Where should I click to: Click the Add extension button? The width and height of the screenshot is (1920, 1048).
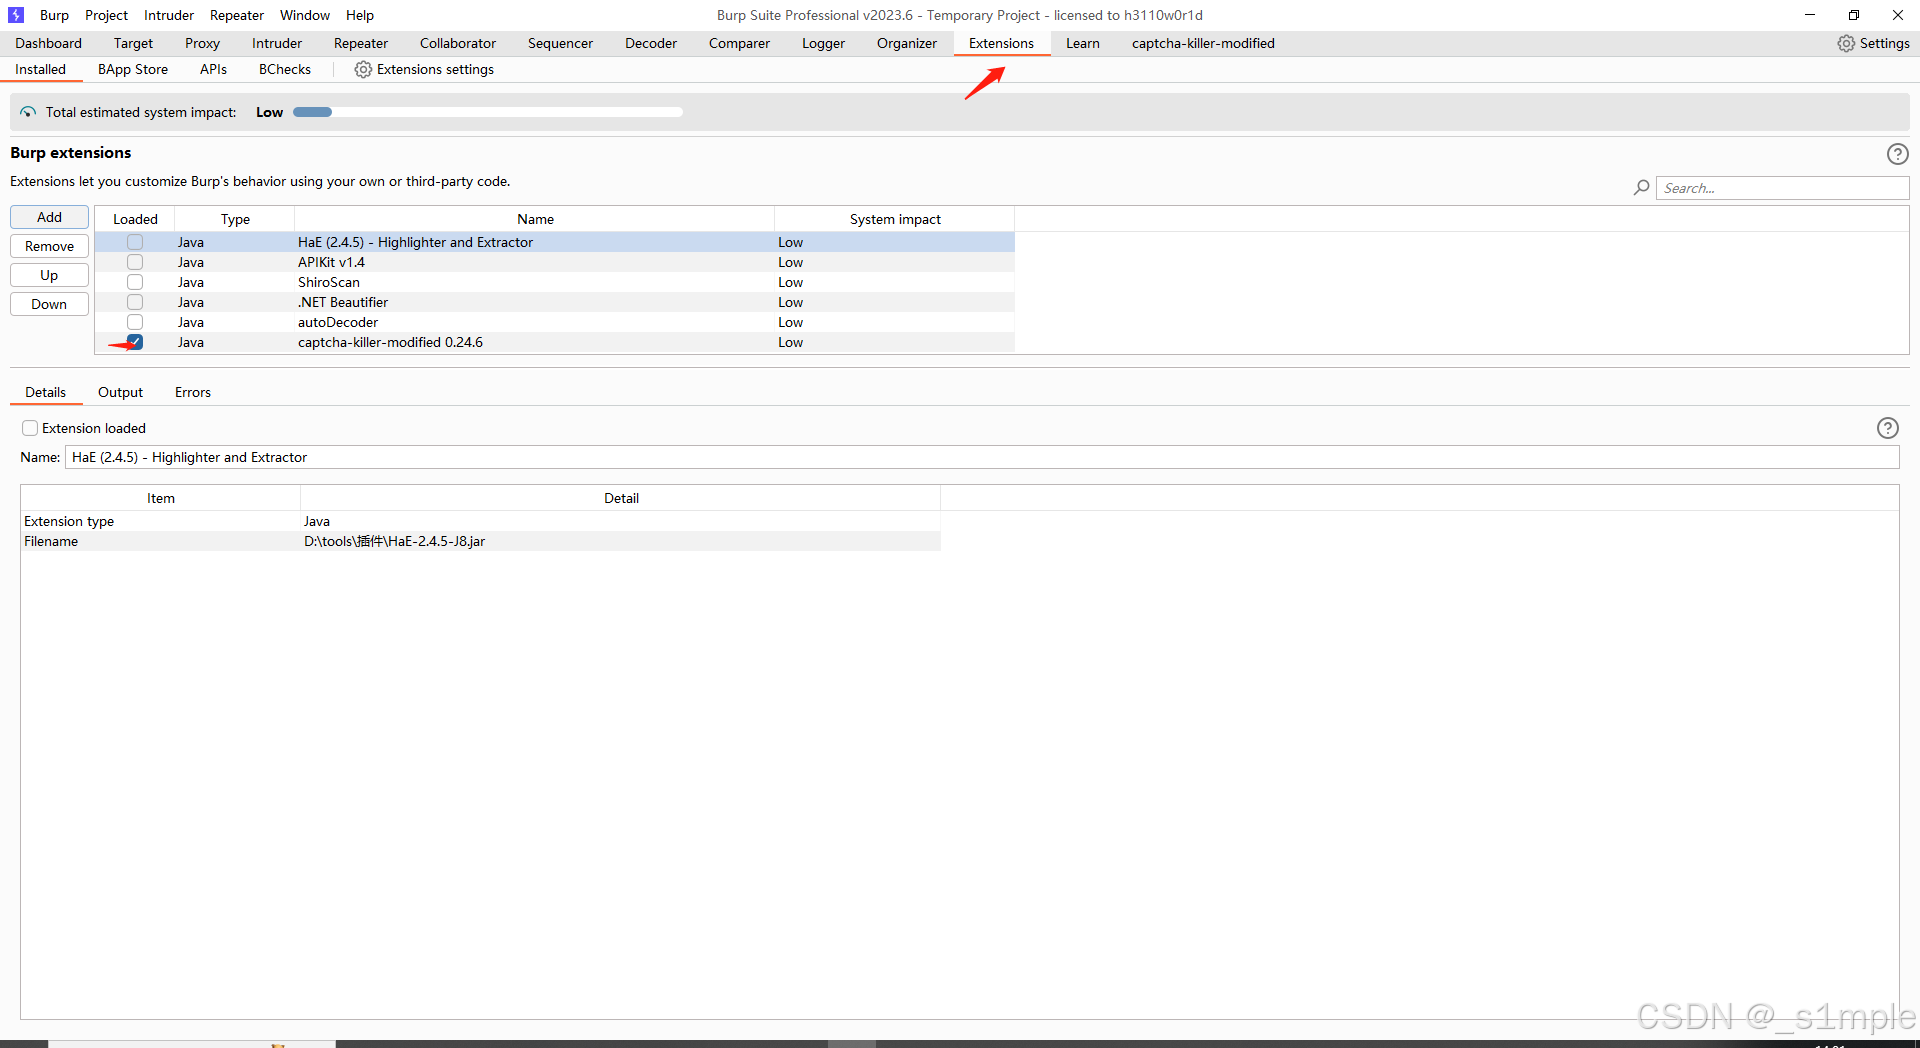pos(49,217)
